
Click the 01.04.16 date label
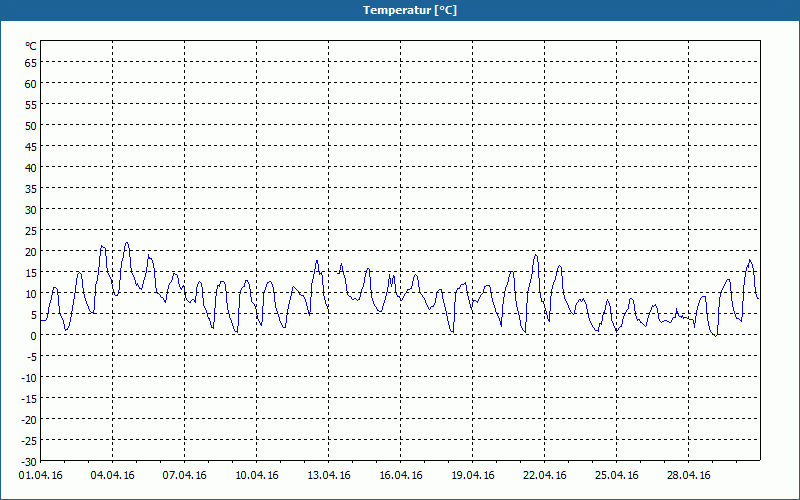click(41, 476)
